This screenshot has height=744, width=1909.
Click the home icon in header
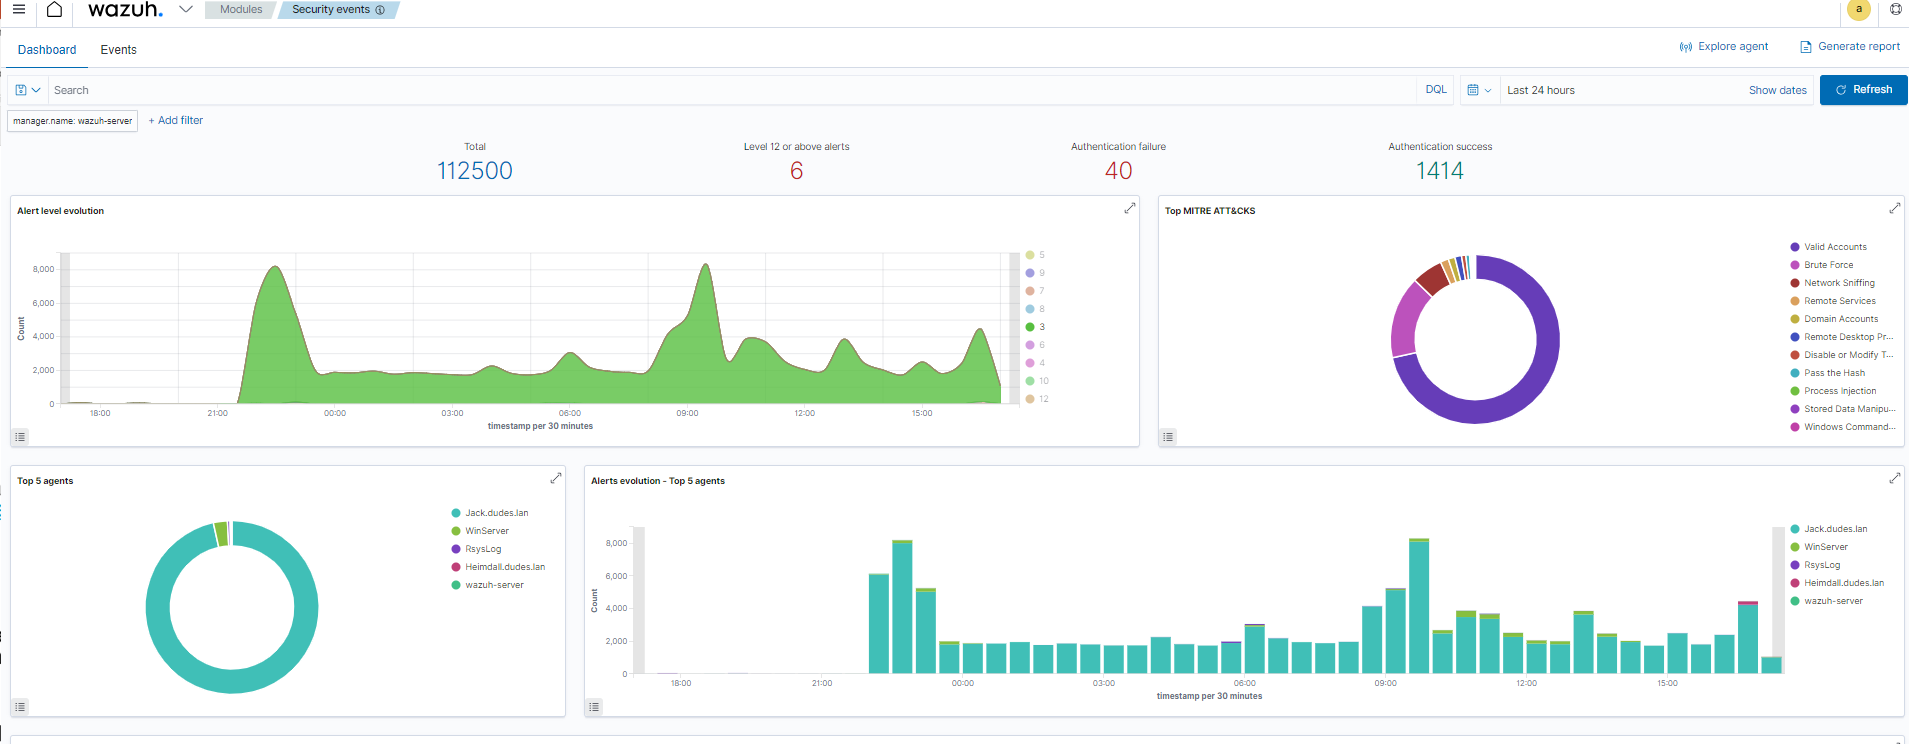(x=55, y=10)
